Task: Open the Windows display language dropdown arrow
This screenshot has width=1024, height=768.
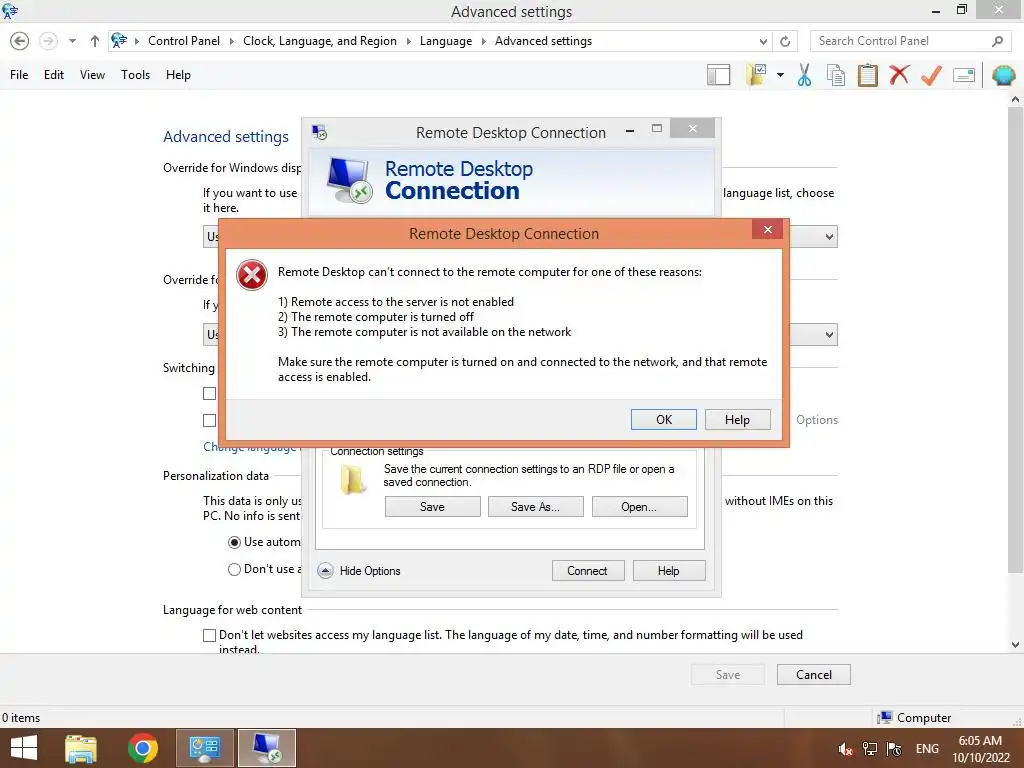Action: (829, 236)
